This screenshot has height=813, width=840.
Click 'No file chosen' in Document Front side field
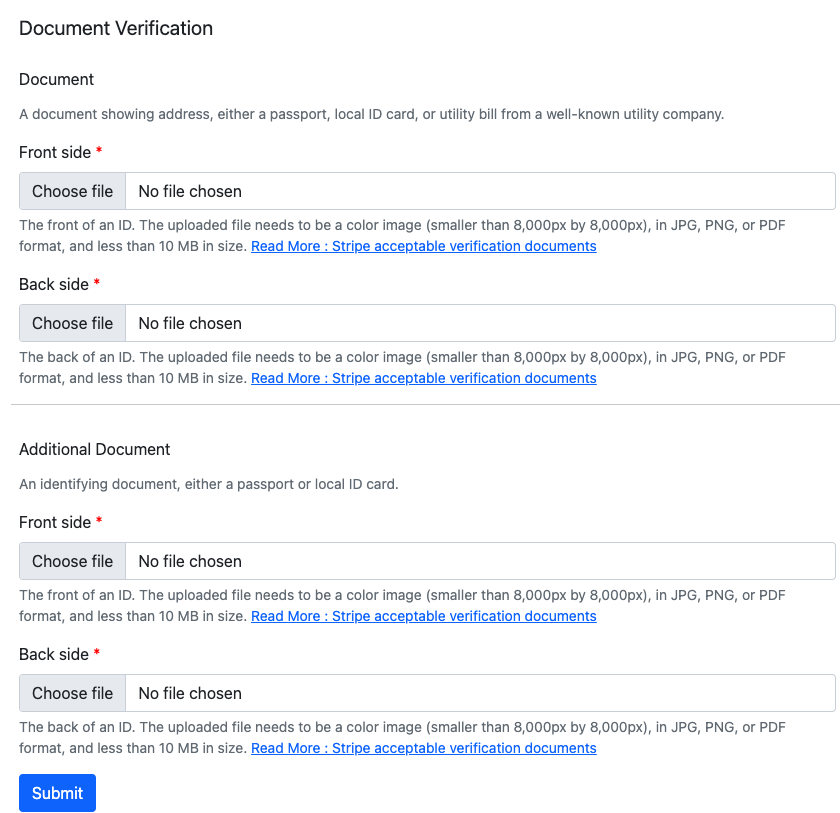point(190,191)
